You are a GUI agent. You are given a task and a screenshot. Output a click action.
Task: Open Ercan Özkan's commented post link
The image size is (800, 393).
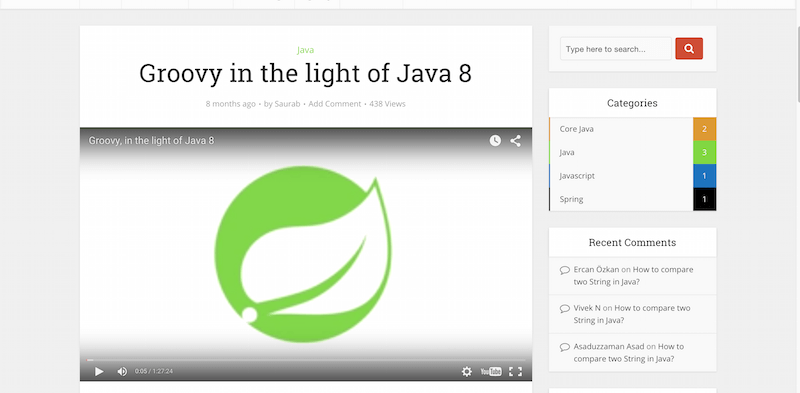click(633, 276)
